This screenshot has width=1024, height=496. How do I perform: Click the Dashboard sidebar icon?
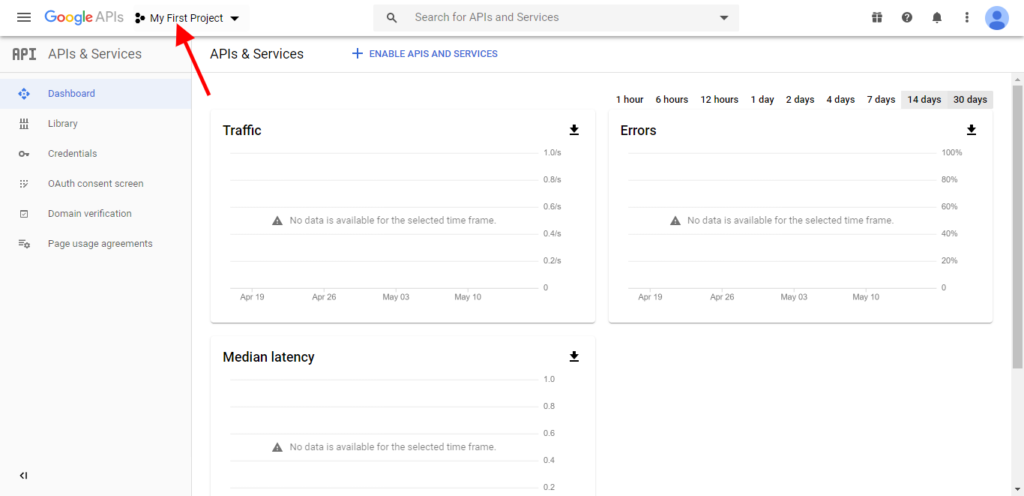pos(24,94)
